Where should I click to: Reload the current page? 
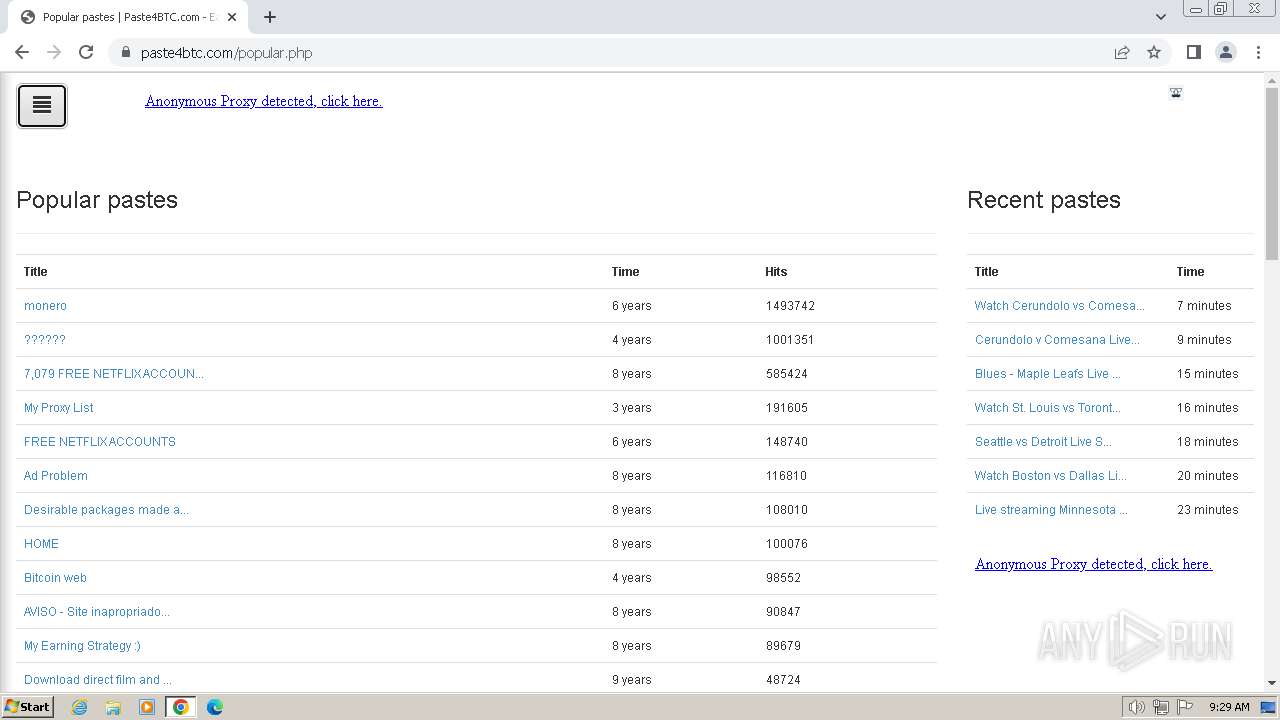[86, 52]
